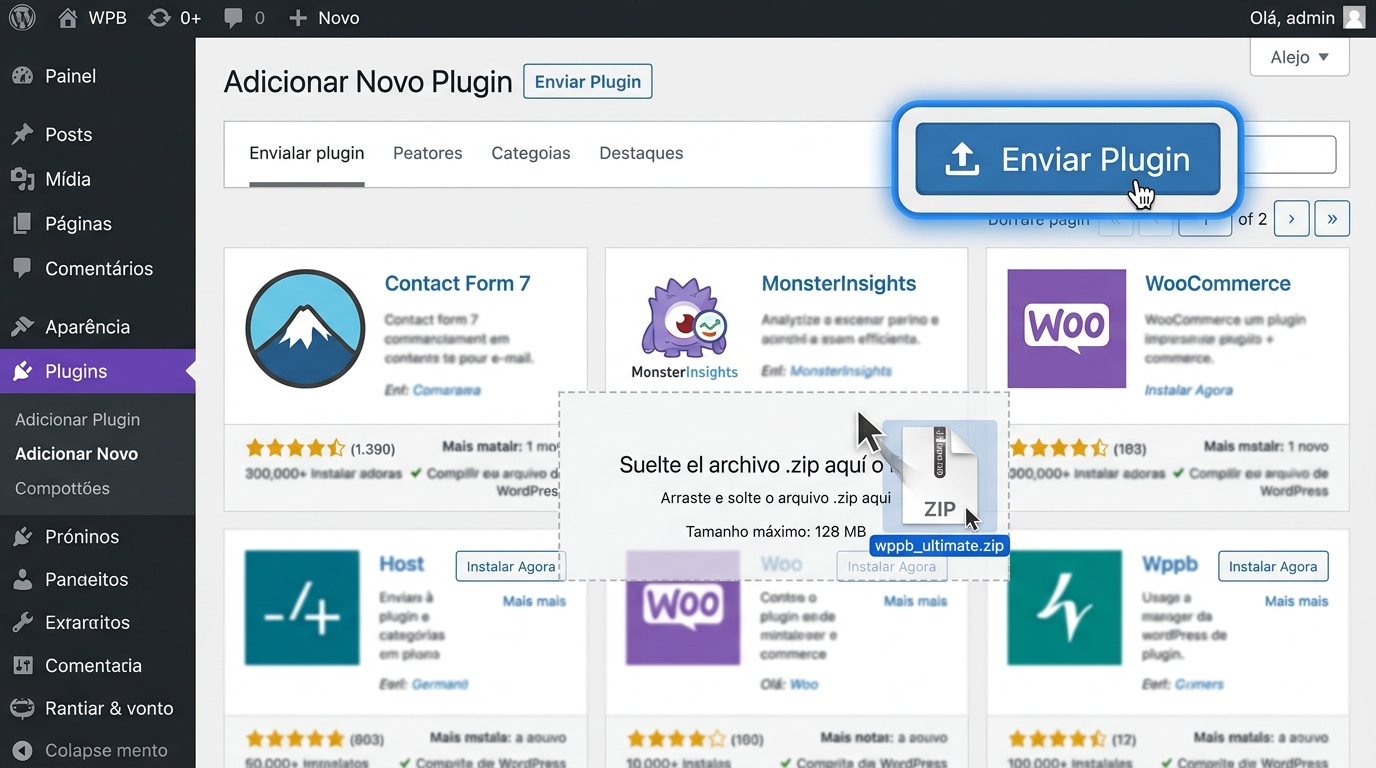Click small Enviar Plugin button near title
The width and height of the screenshot is (1376, 768).
coord(588,82)
